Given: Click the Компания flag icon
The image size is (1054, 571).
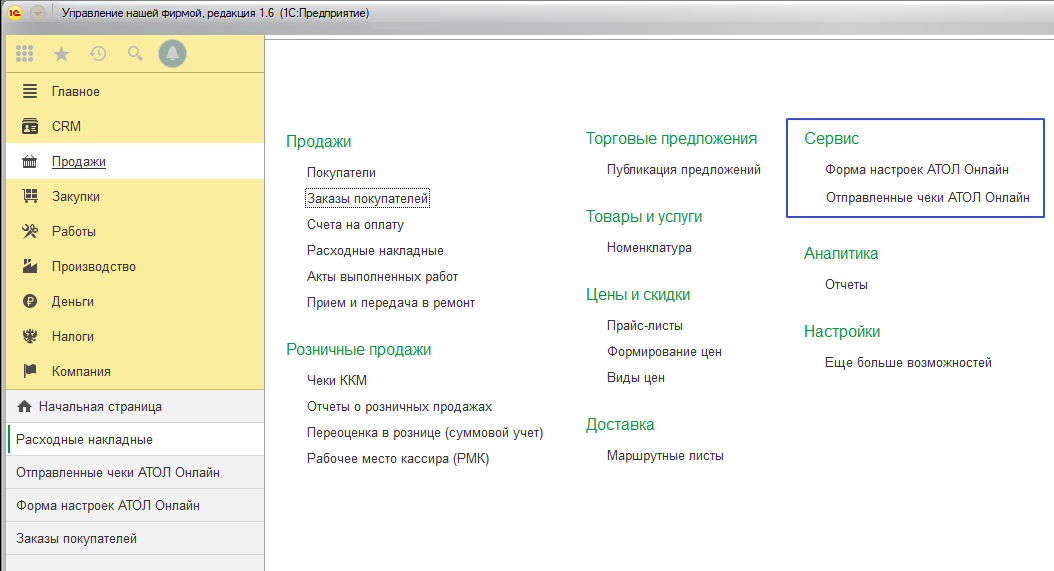Looking at the screenshot, I should tap(30, 371).
